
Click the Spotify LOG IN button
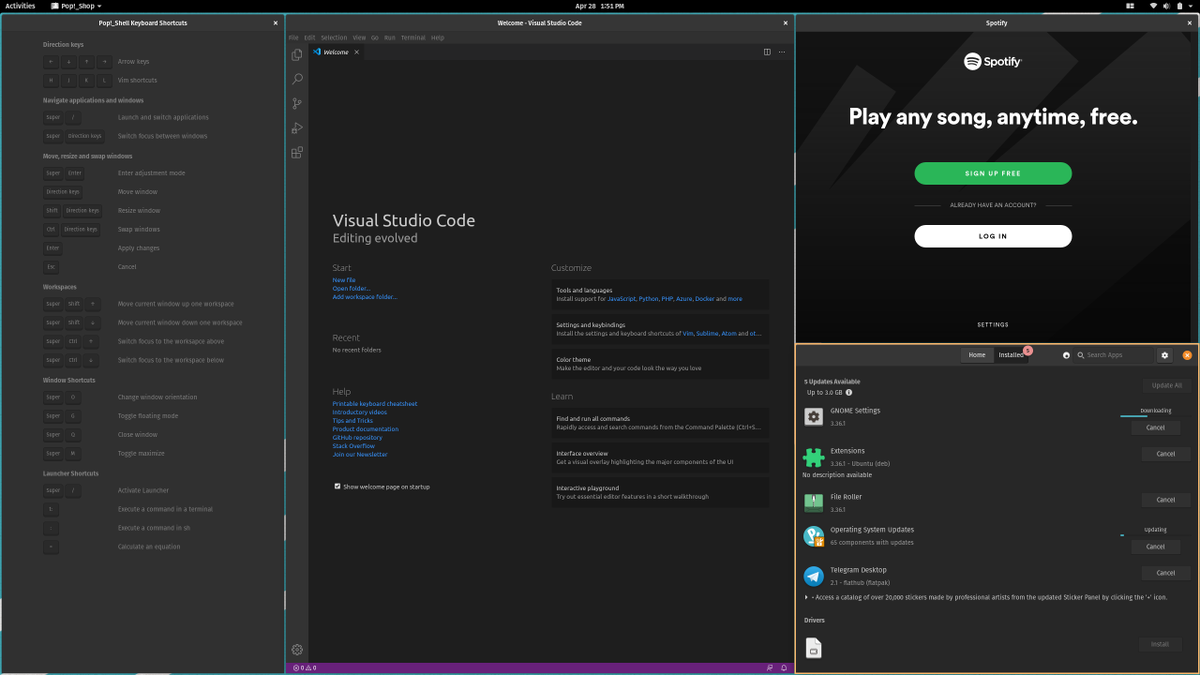click(992, 236)
